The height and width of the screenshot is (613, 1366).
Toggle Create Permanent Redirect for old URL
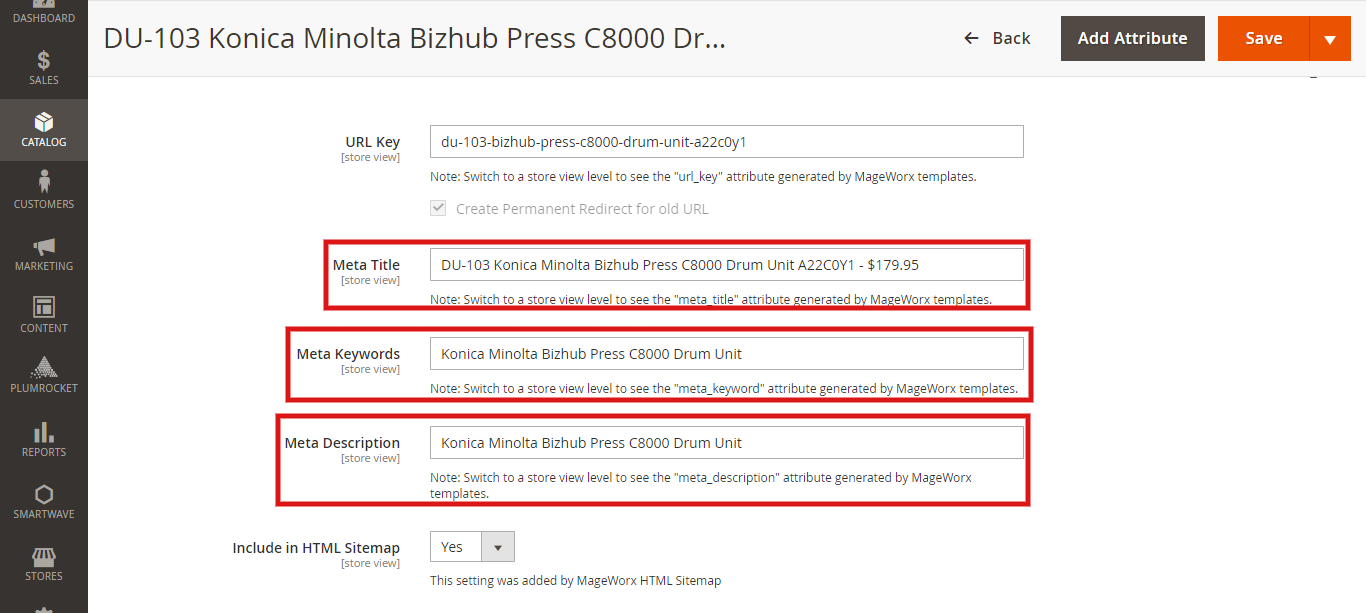click(x=438, y=209)
